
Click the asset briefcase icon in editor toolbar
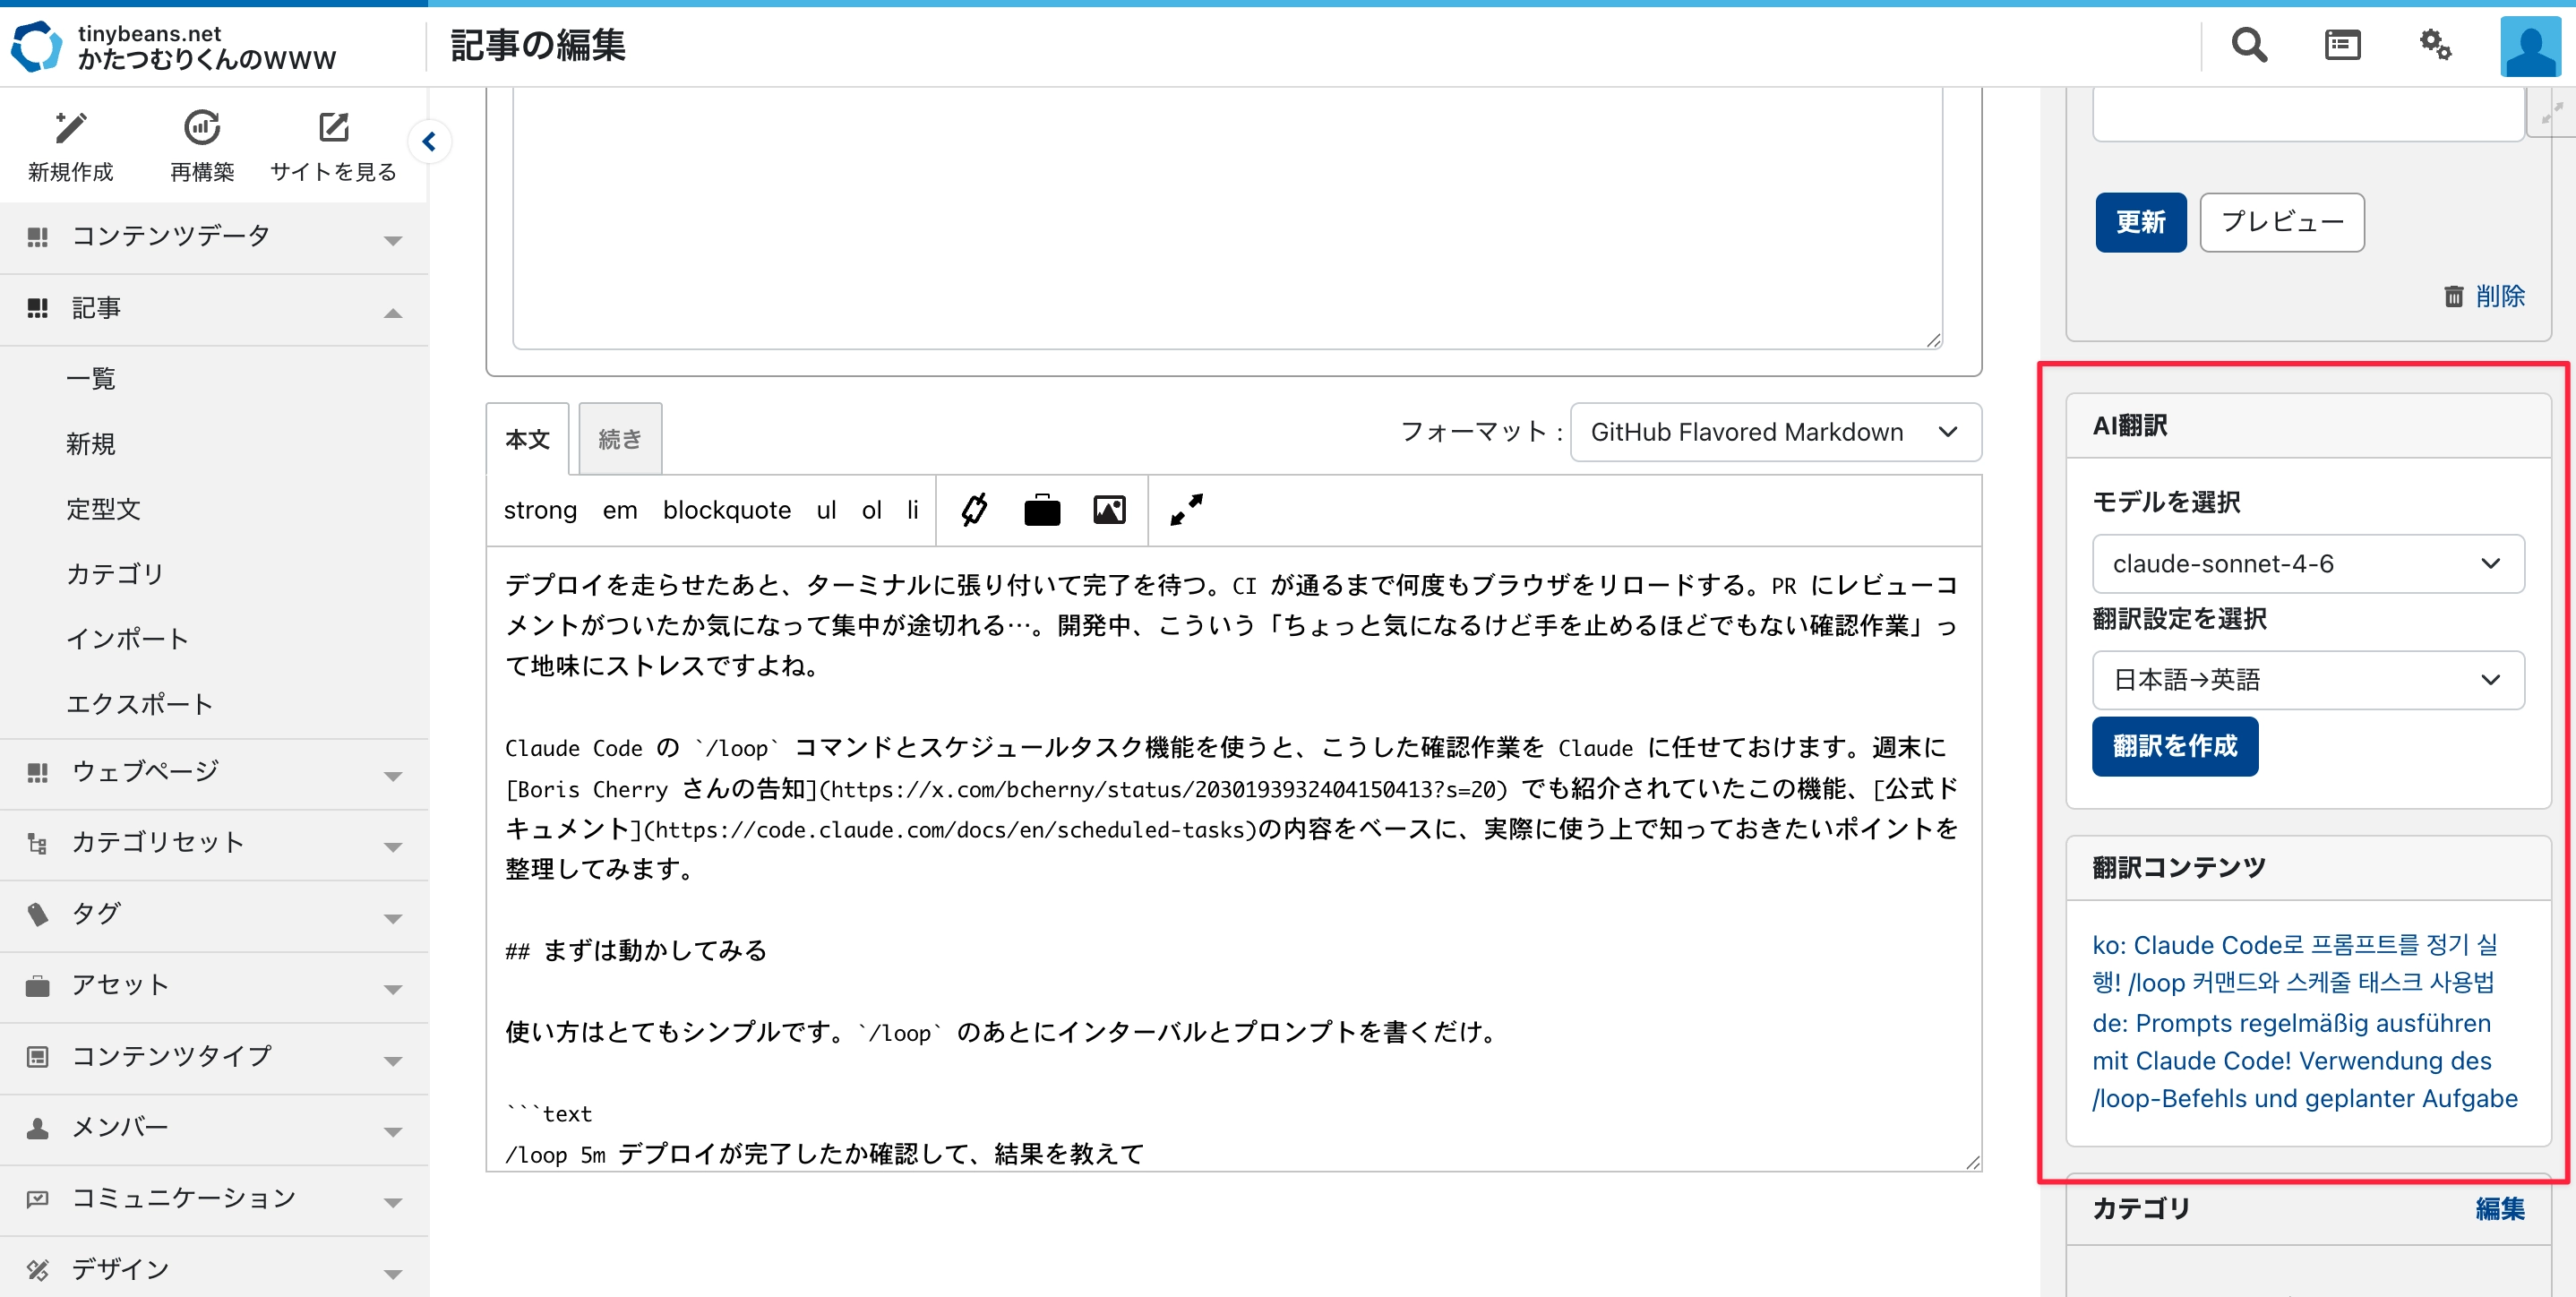[1041, 510]
